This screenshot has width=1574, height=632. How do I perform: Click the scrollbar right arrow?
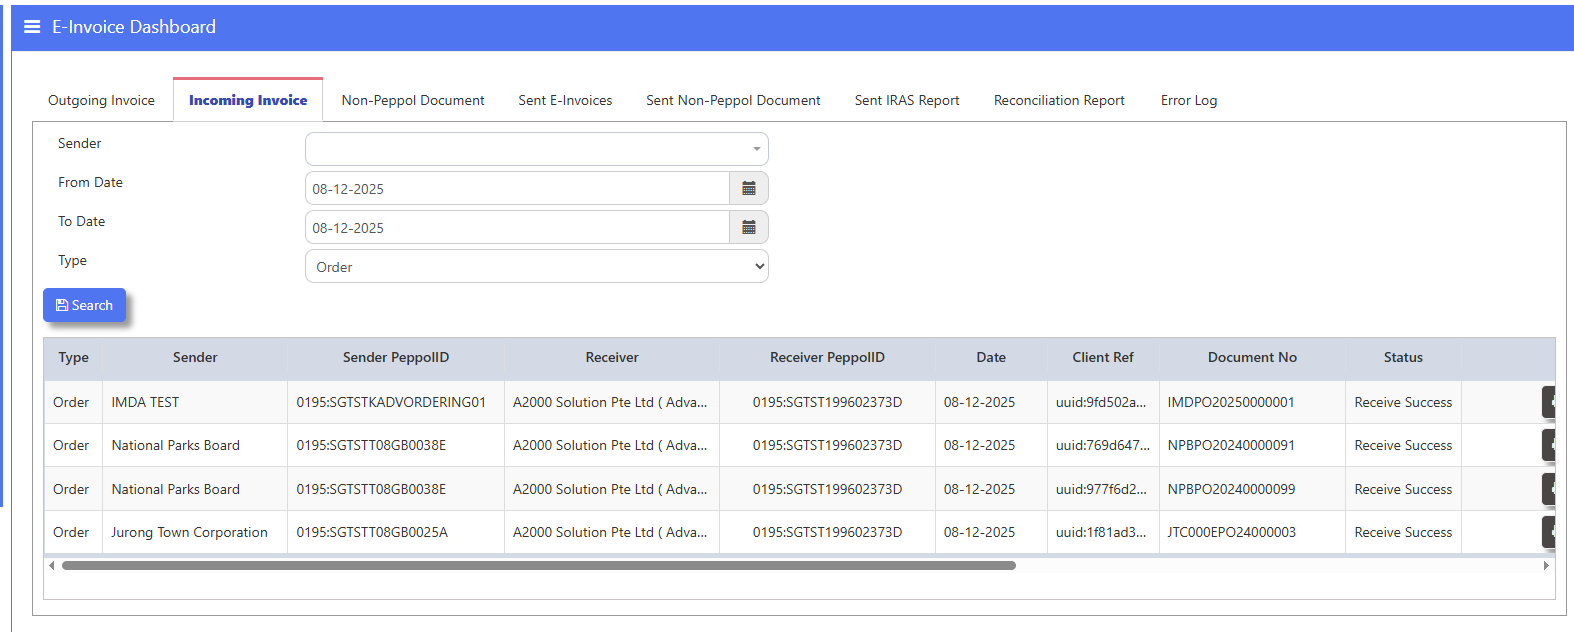pyautogui.click(x=1546, y=565)
